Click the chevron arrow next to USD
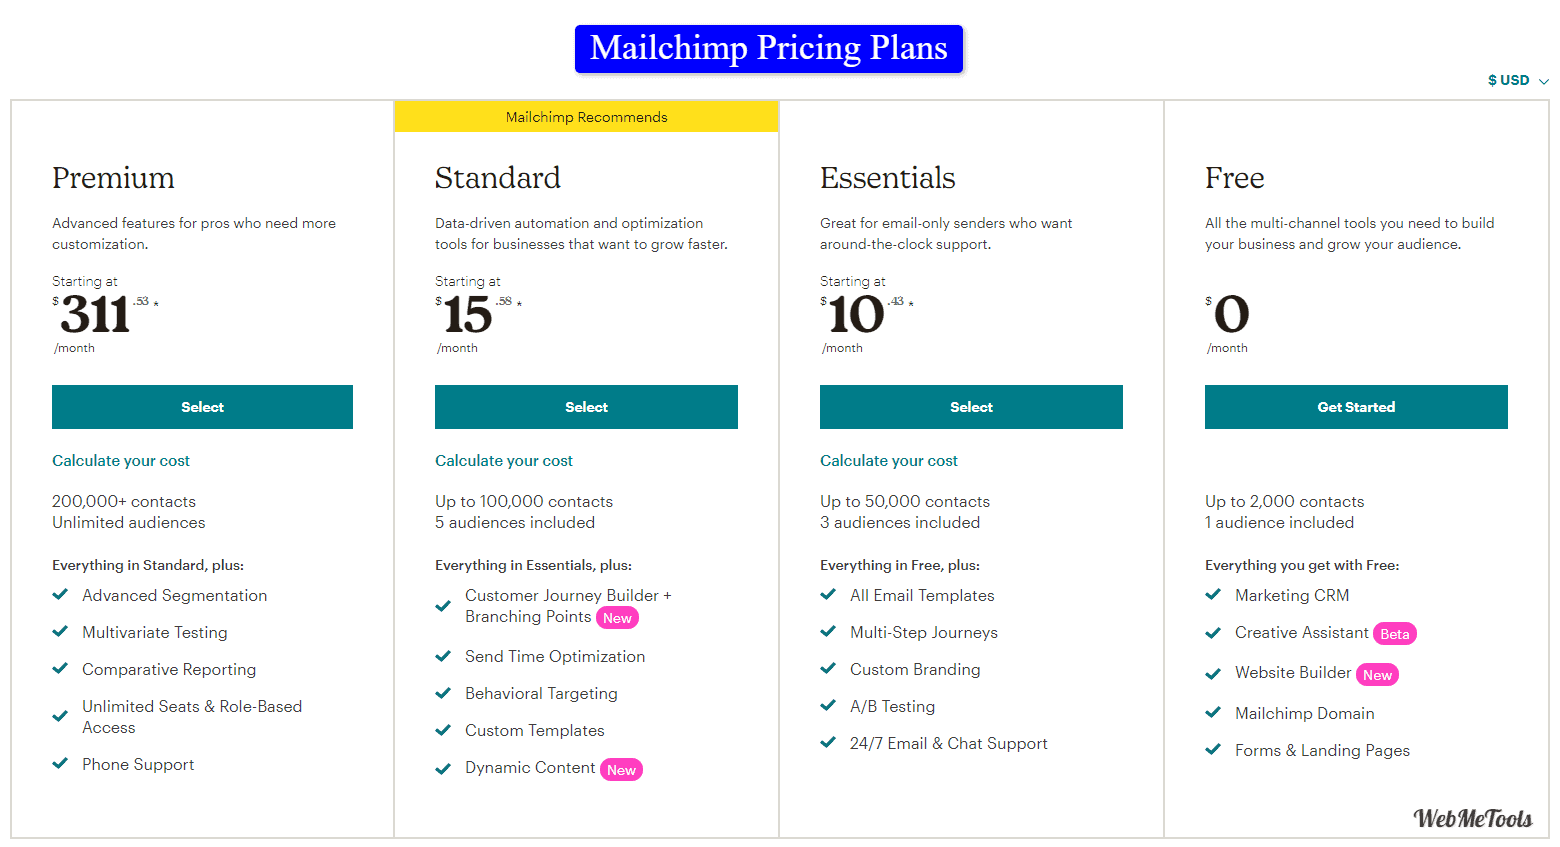 [x=1543, y=81]
